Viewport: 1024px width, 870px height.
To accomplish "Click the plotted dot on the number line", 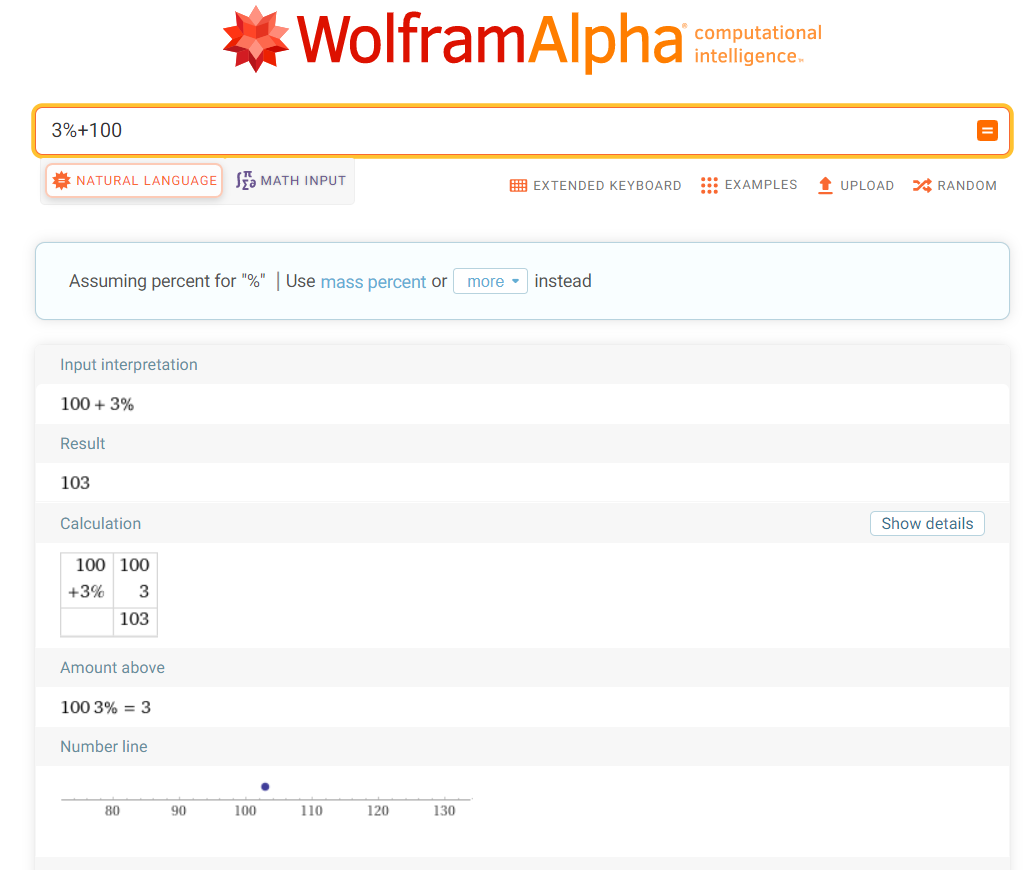I will [265, 787].
